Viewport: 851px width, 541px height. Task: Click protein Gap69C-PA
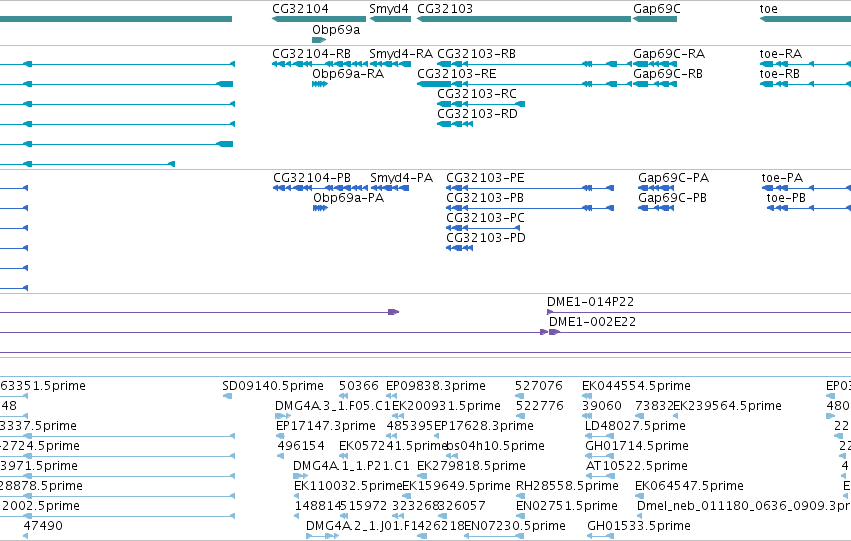(x=673, y=178)
